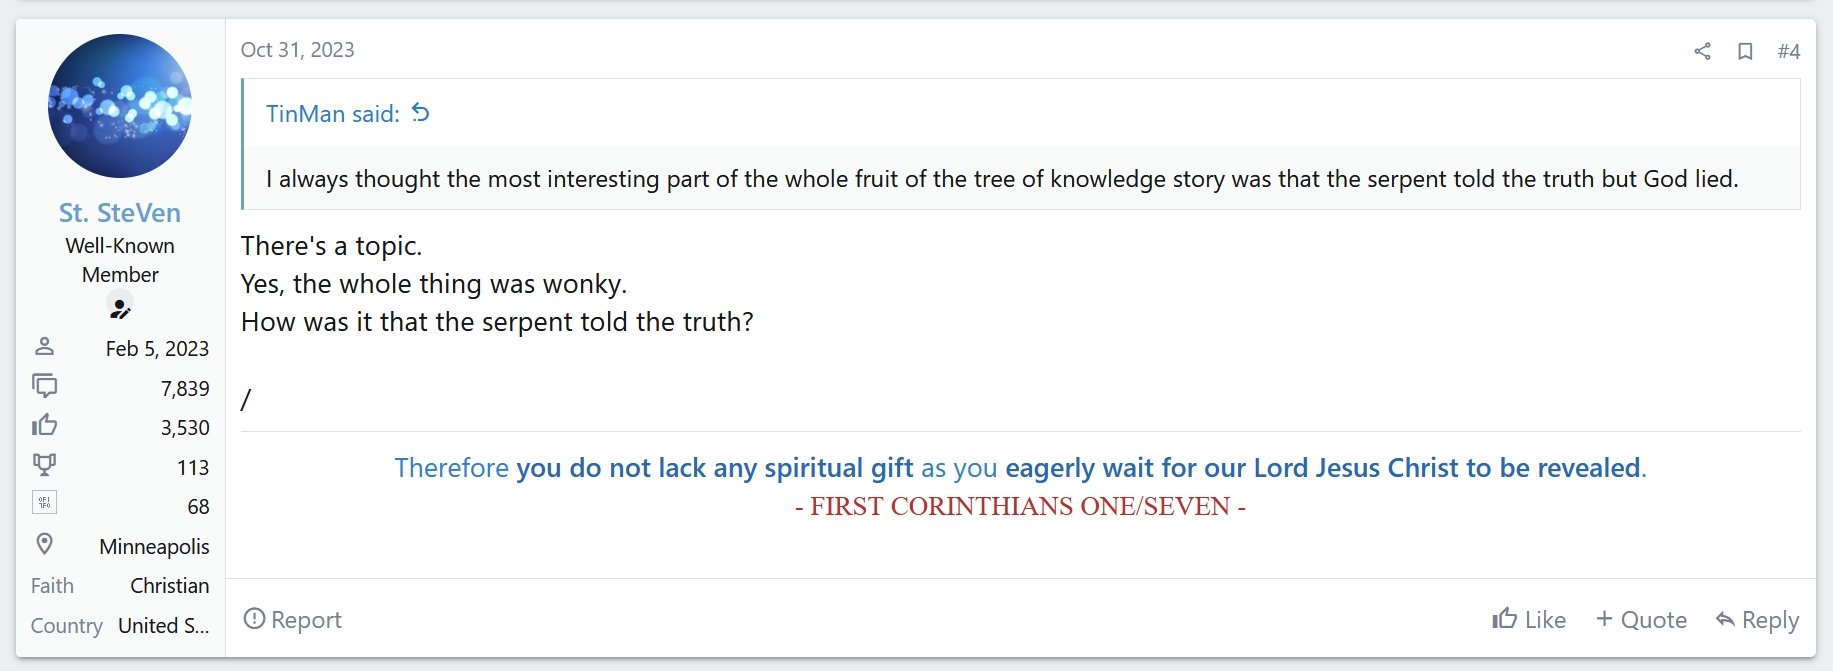
Task: Click the location pin icon beside Minneapolis
Action: tap(44, 544)
